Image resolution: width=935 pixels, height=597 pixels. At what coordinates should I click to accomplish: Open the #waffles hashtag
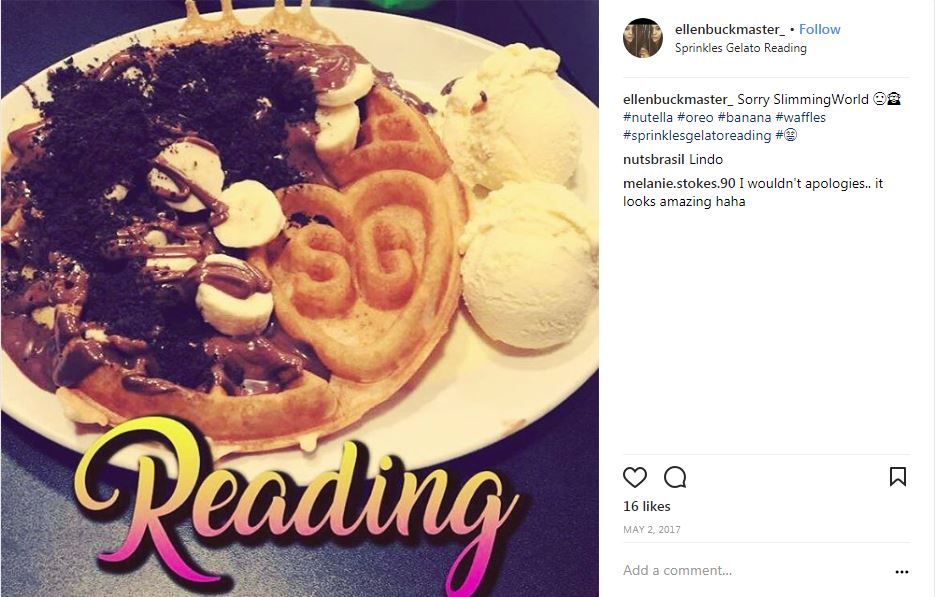coord(800,117)
